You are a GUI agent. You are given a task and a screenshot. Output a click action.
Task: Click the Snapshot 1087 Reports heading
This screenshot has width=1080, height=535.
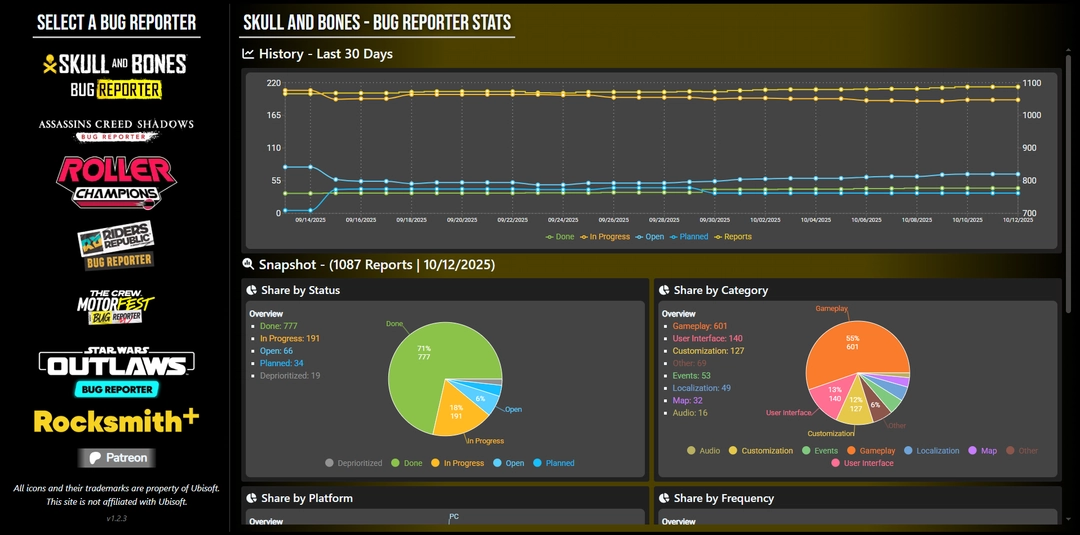point(377,264)
